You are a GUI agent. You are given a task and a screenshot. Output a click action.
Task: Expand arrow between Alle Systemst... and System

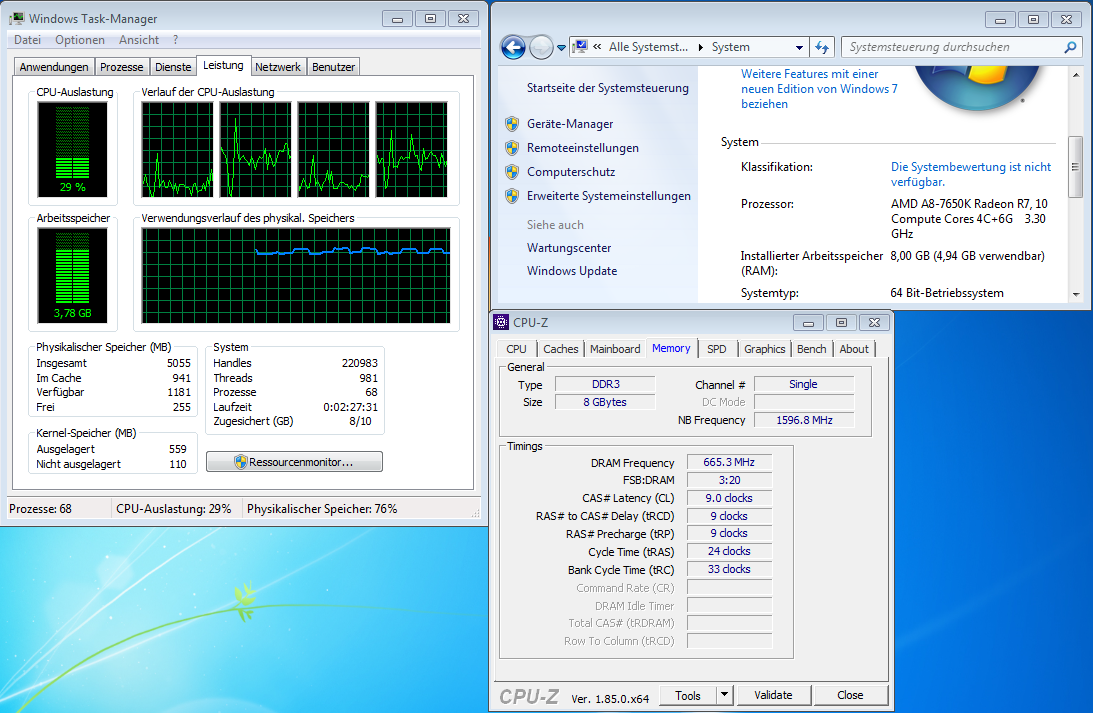pyautogui.click(x=701, y=47)
